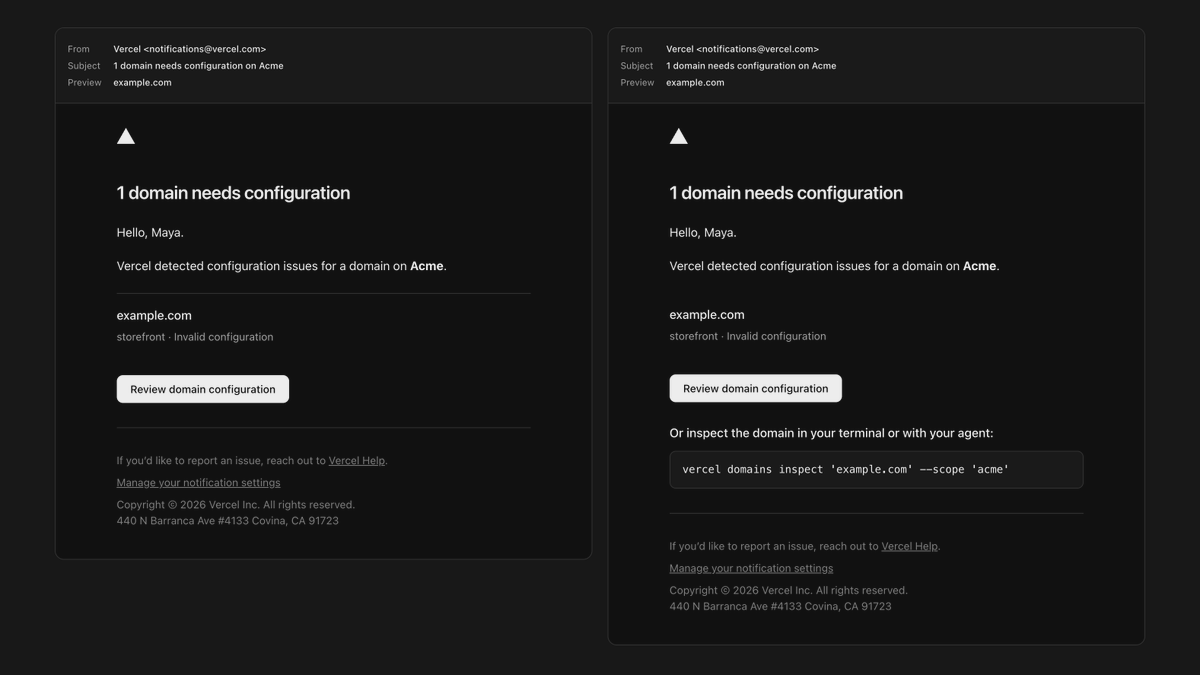Click the copyright line in left email footer
This screenshot has height=675, width=1200.
236,505
